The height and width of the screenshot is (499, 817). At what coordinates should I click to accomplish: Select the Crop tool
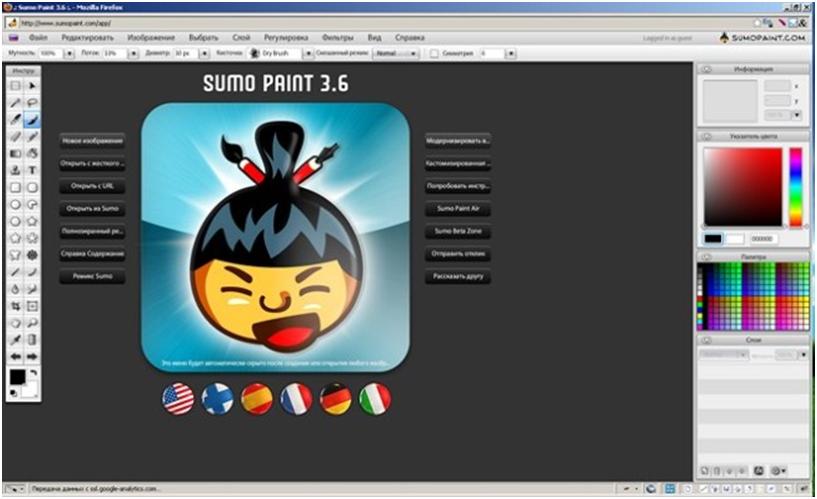pyautogui.click(x=16, y=306)
